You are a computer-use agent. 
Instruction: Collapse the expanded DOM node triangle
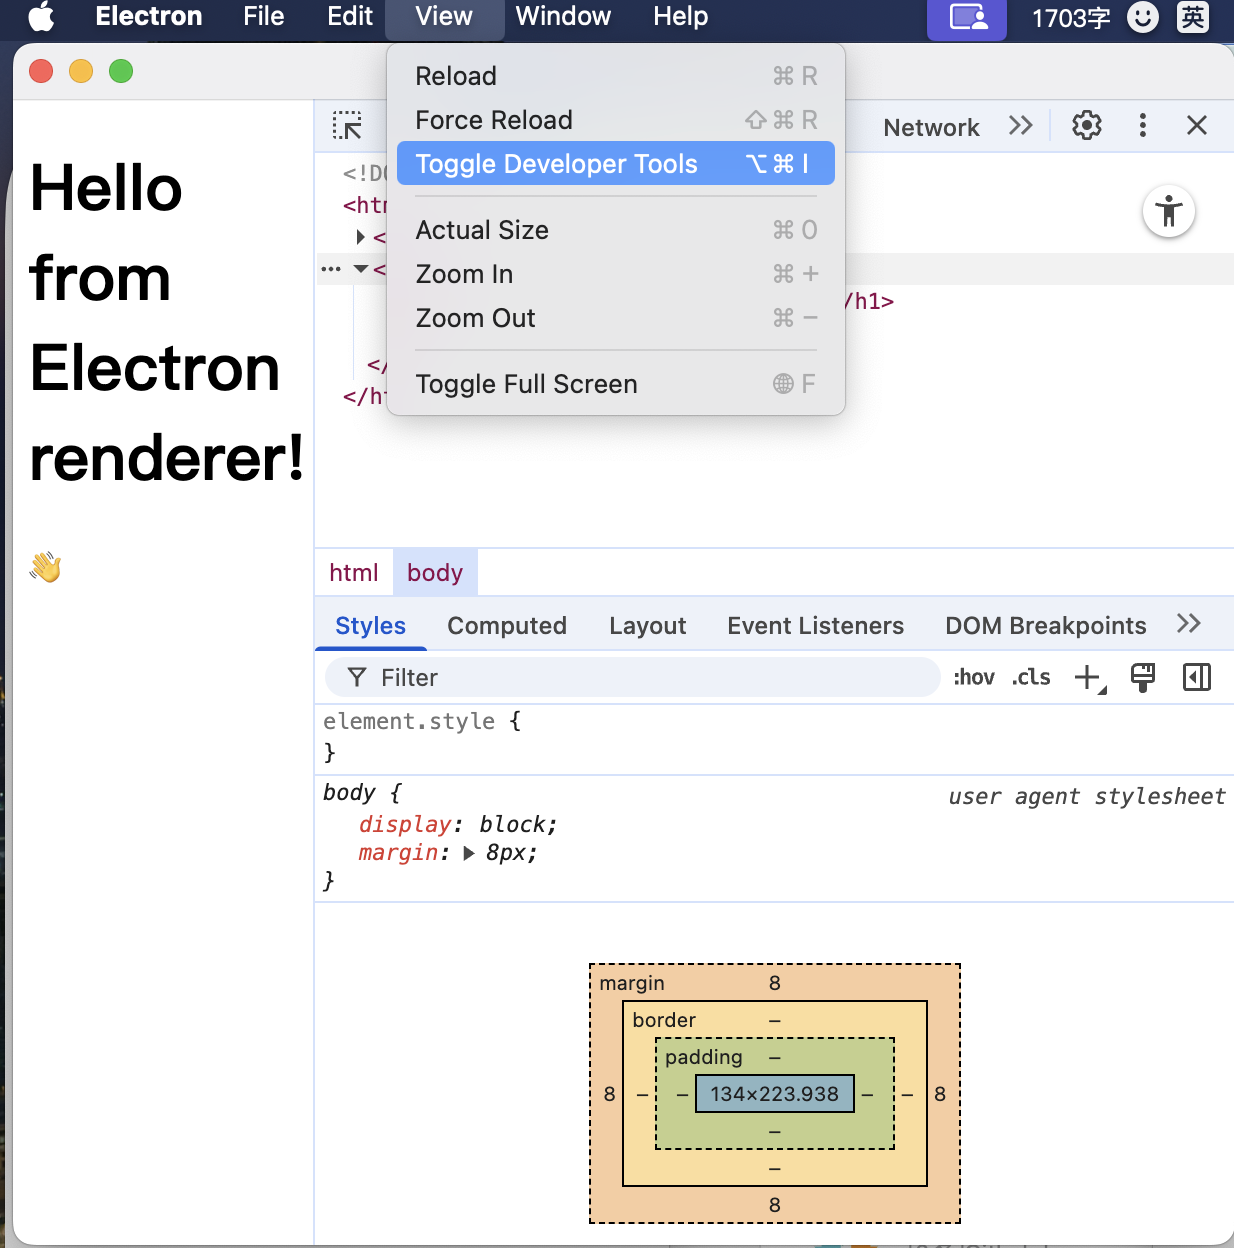(x=361, y=269)
